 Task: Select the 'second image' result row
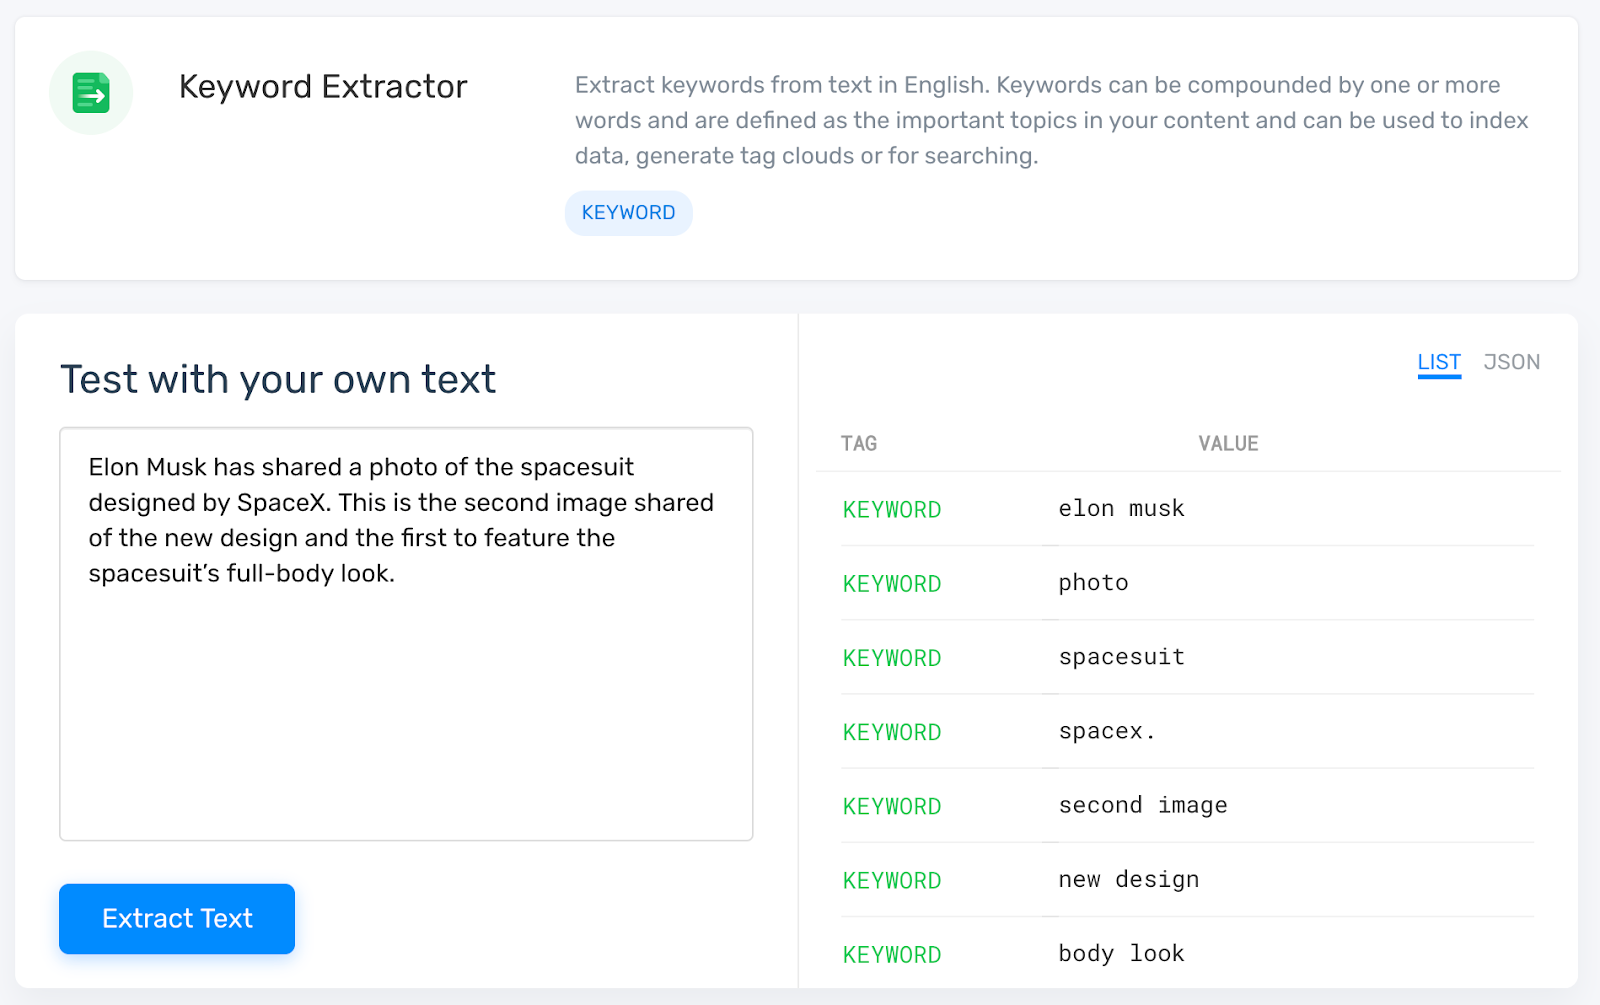pyautogui.click(x=1142, y=805)
